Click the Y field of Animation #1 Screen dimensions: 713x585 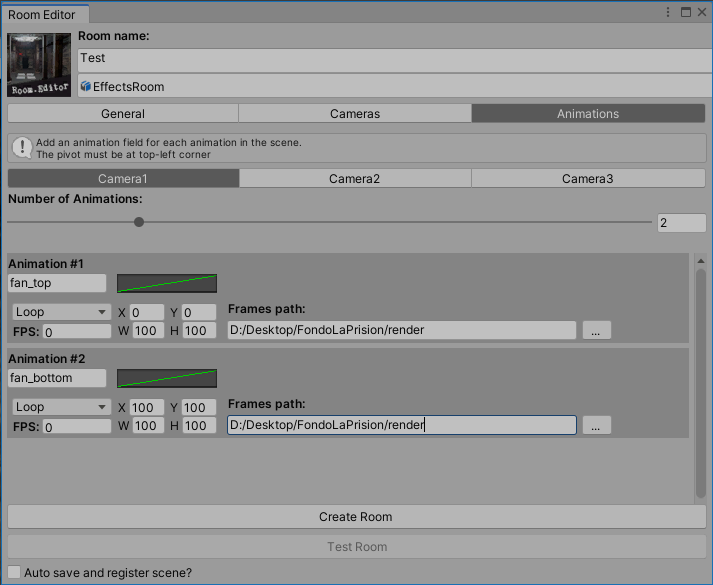[x=199, y=312]
